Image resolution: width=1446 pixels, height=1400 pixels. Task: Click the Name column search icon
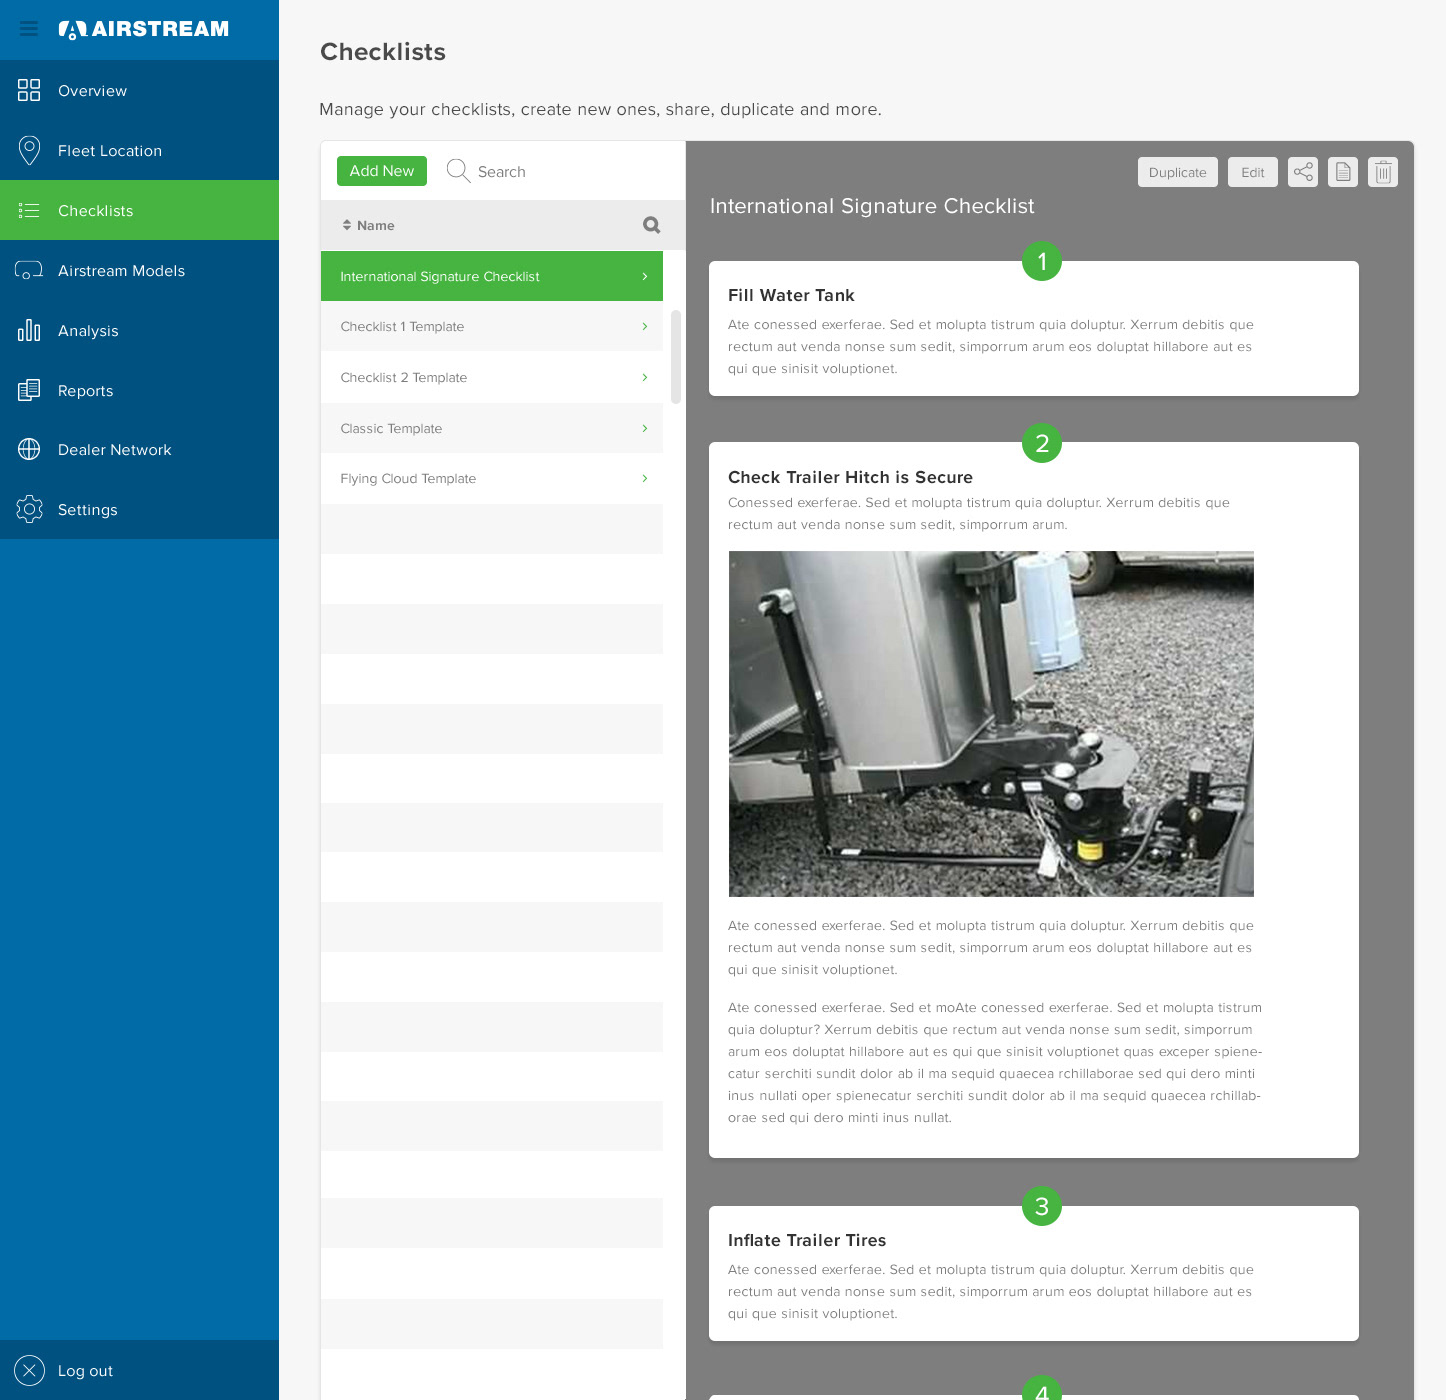click(x=652, y=225)
